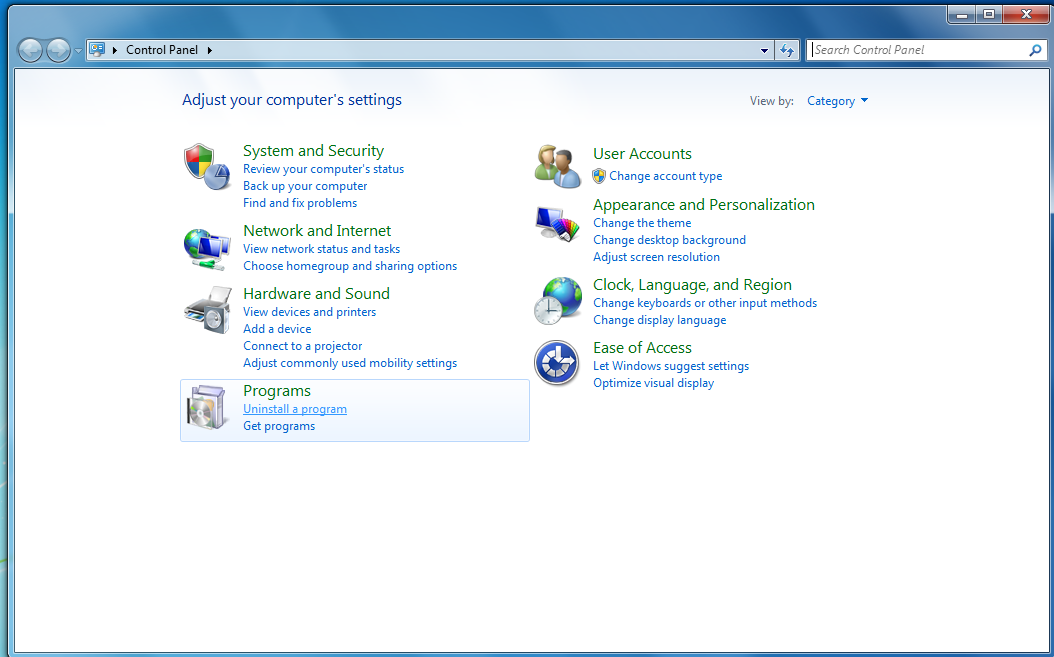Click Change the theme link
Screen dimensions: 1054x657
click(642, 223)
